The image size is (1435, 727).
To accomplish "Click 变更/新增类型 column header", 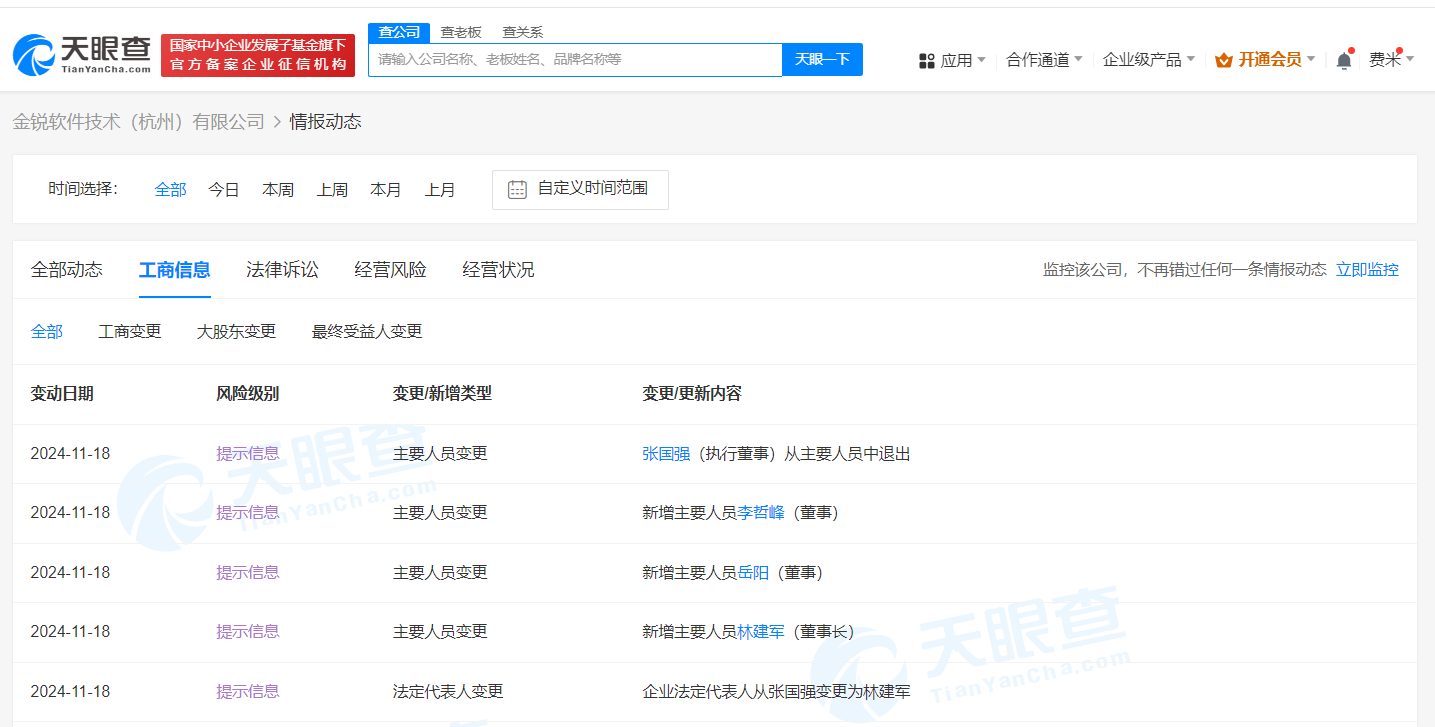I will tap(442, 394).
